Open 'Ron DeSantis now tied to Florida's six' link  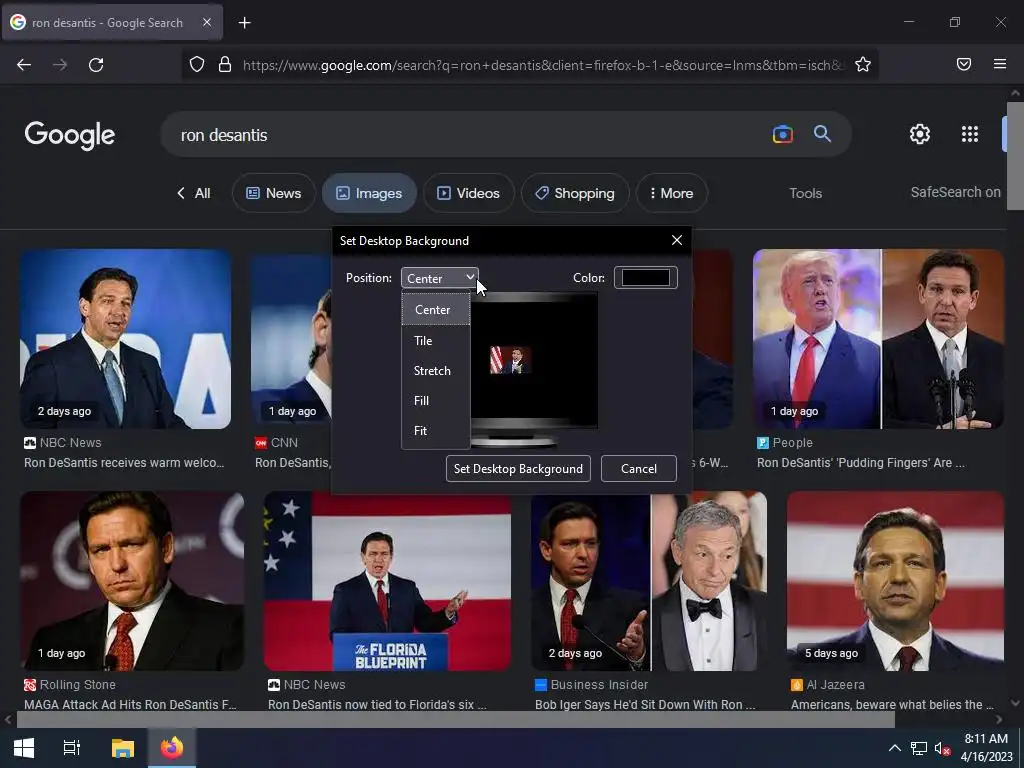point(377,705)
